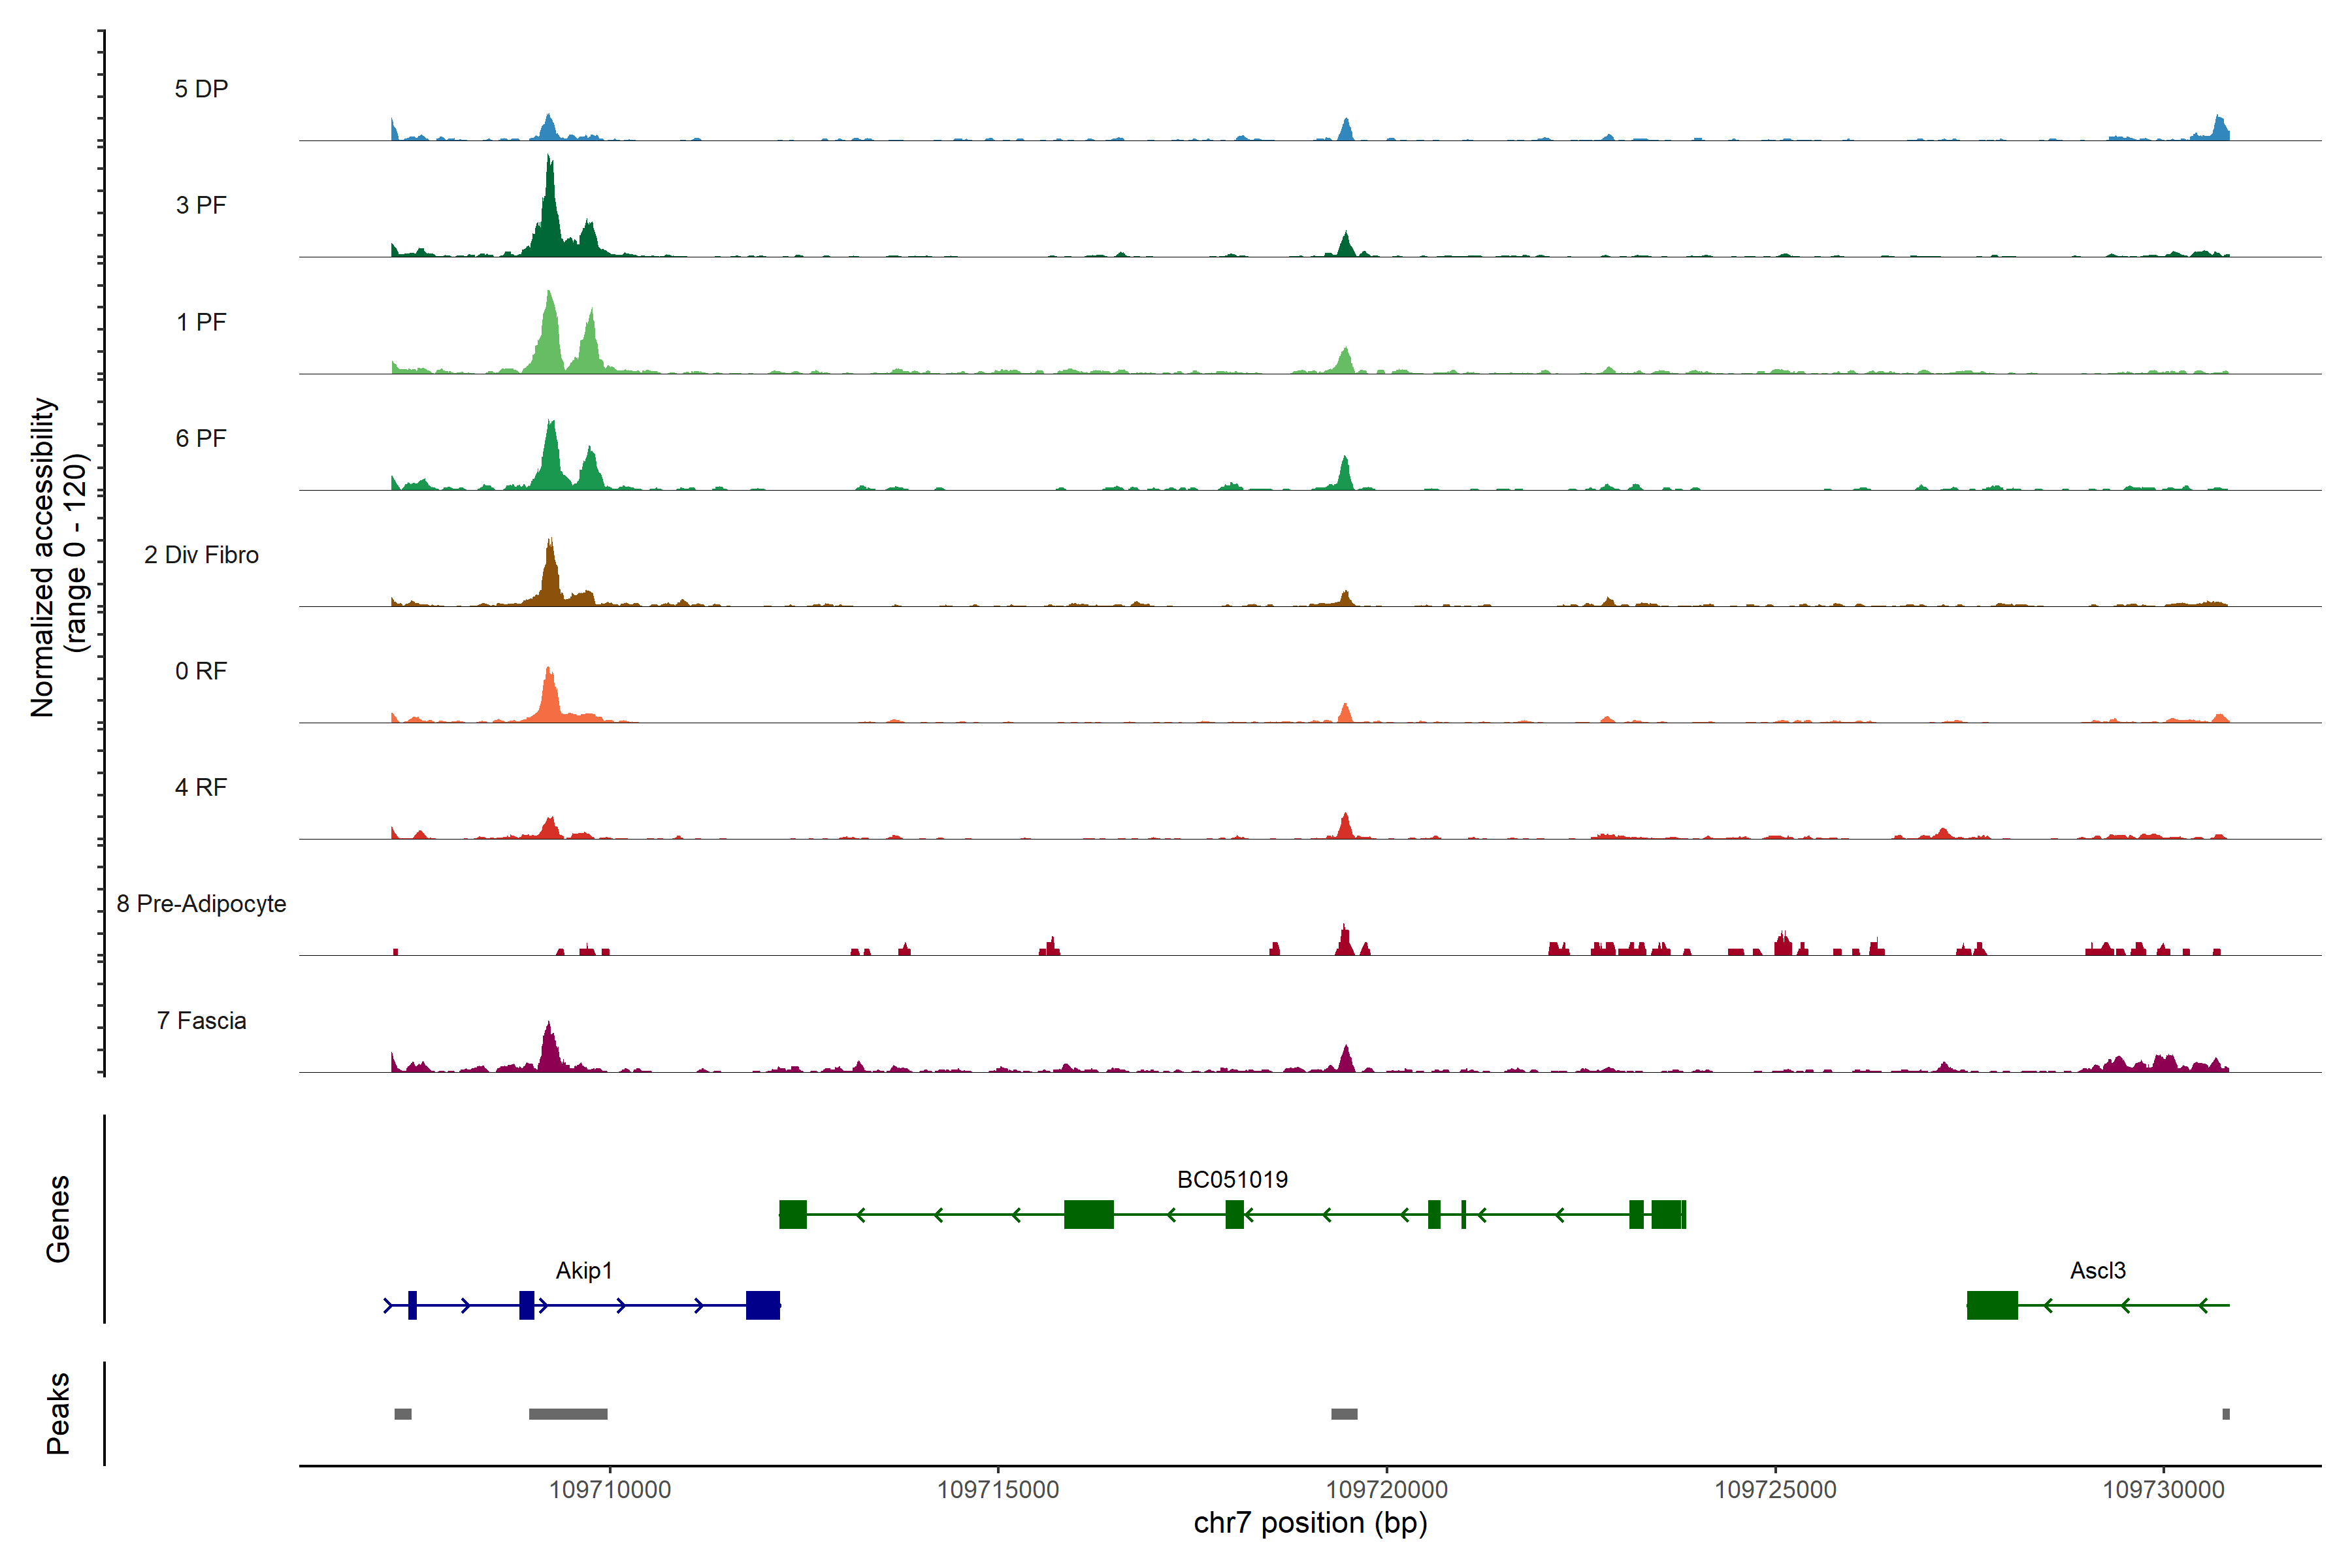This screenshot has height=1568, width=2352.
Task: Click the Akip1 gene label
Action: coord(584,1271)
